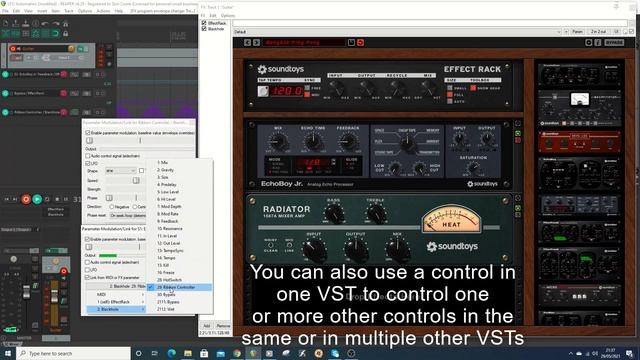The width and height of the screenshot is (640, 360).
Task: Click the Radiator Mix knob
Action: coord(398,250)
